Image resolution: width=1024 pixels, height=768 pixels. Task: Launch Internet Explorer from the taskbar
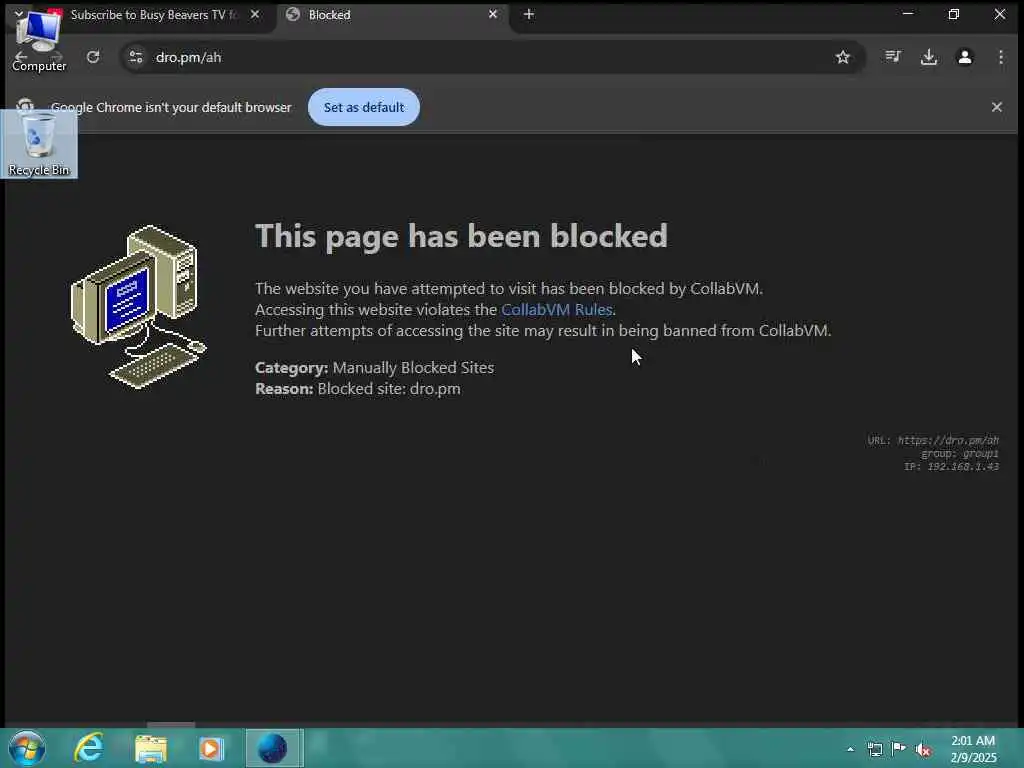coord(89,748)
